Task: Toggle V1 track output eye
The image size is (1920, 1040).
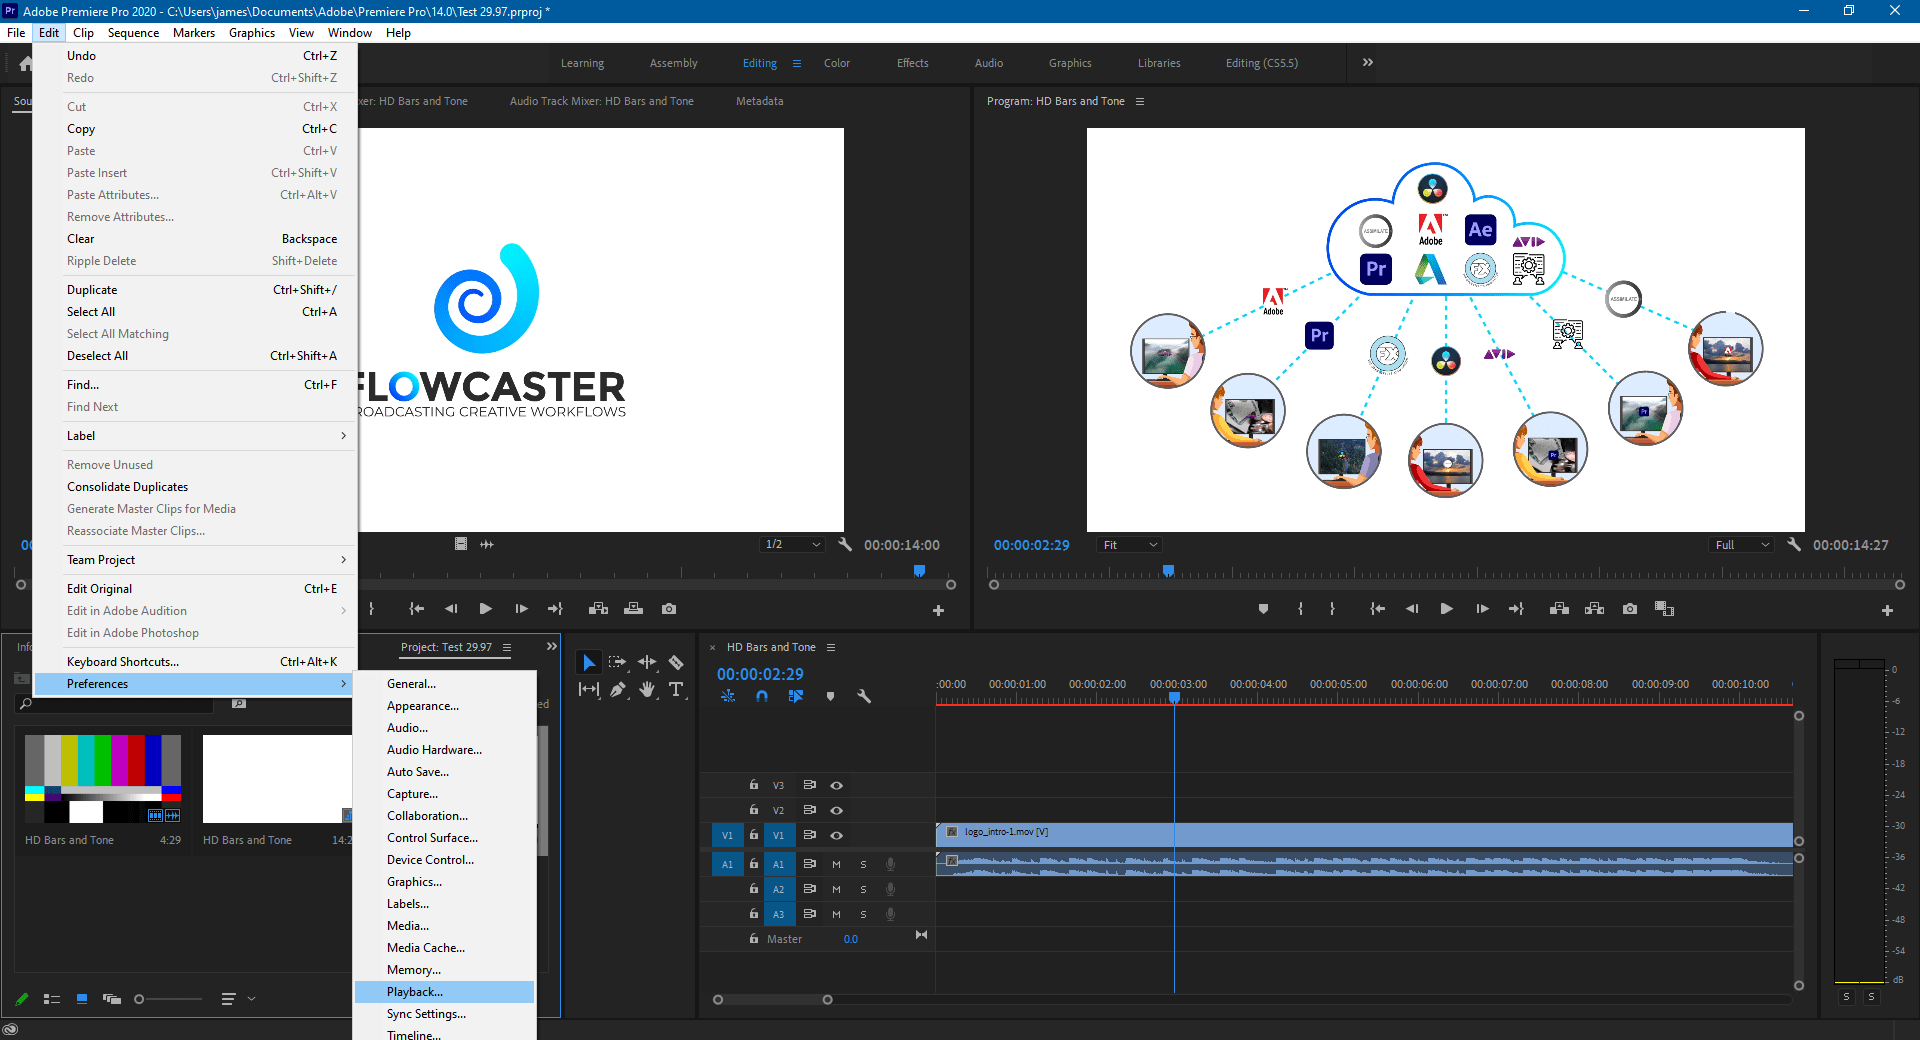Action: 837,835
